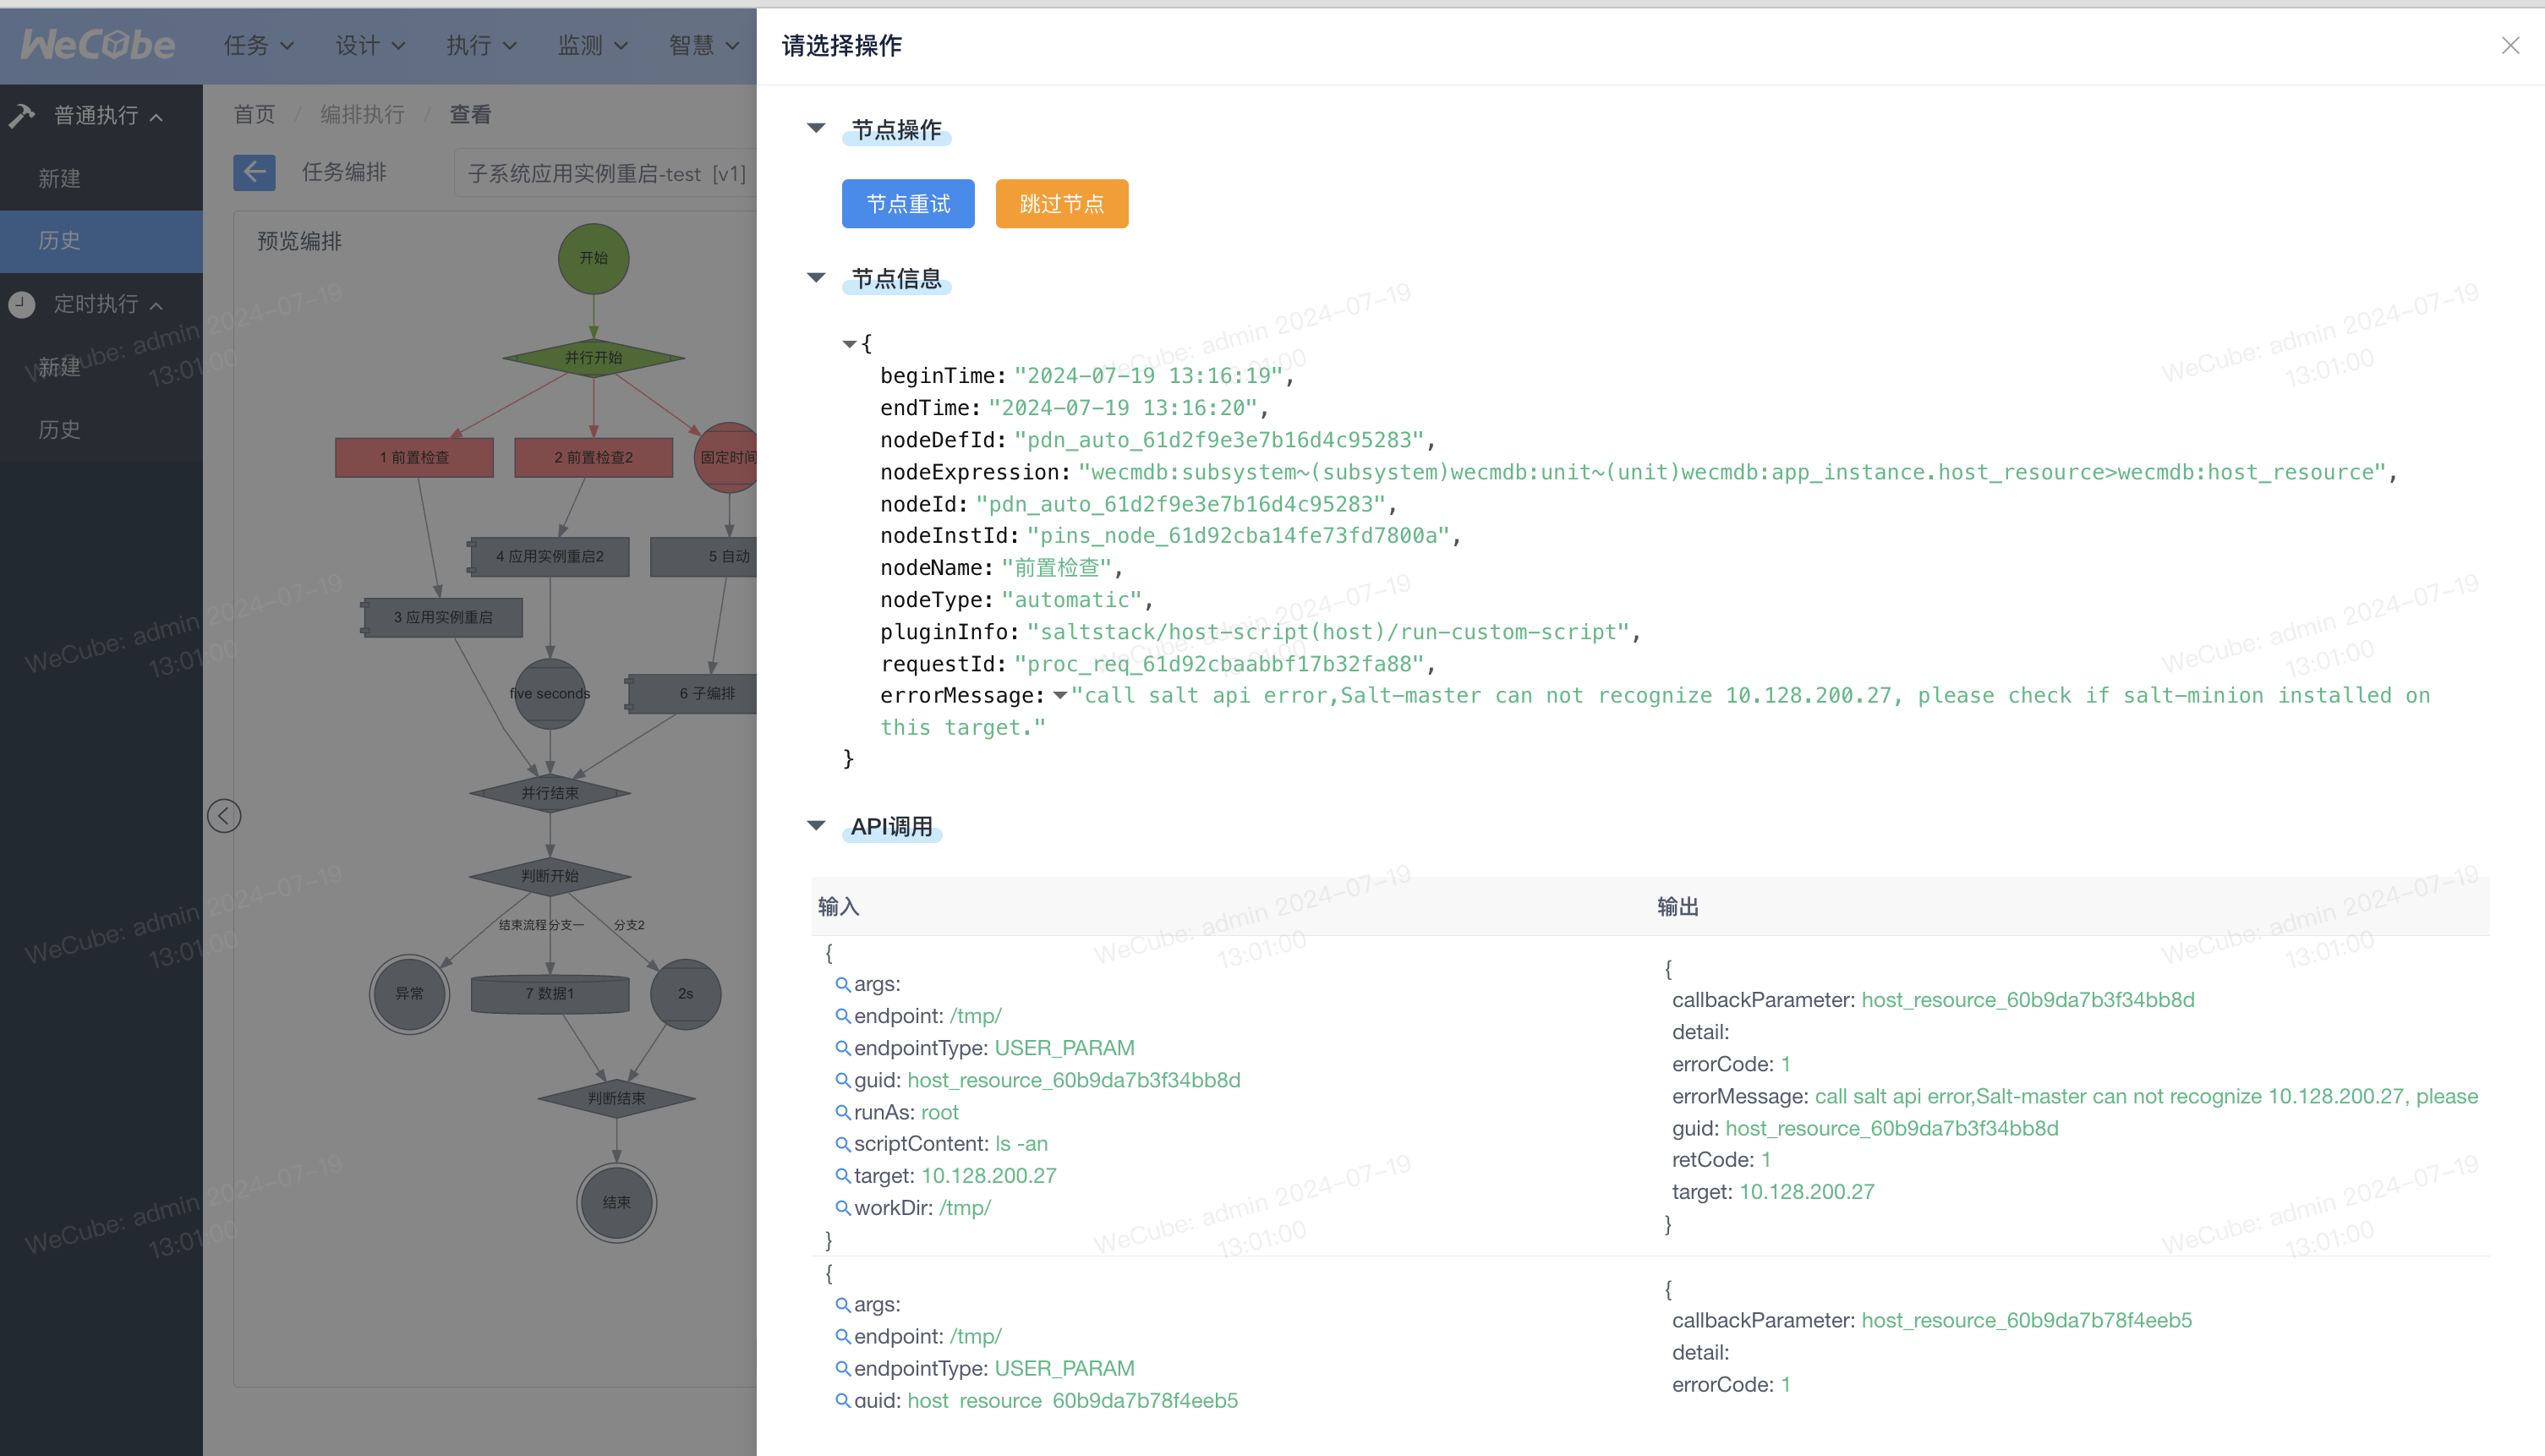This screenshot has height=1456, width=2545.
Task: Click the wrench icon beside 普通执行
Action: click(x=22, y=115)
